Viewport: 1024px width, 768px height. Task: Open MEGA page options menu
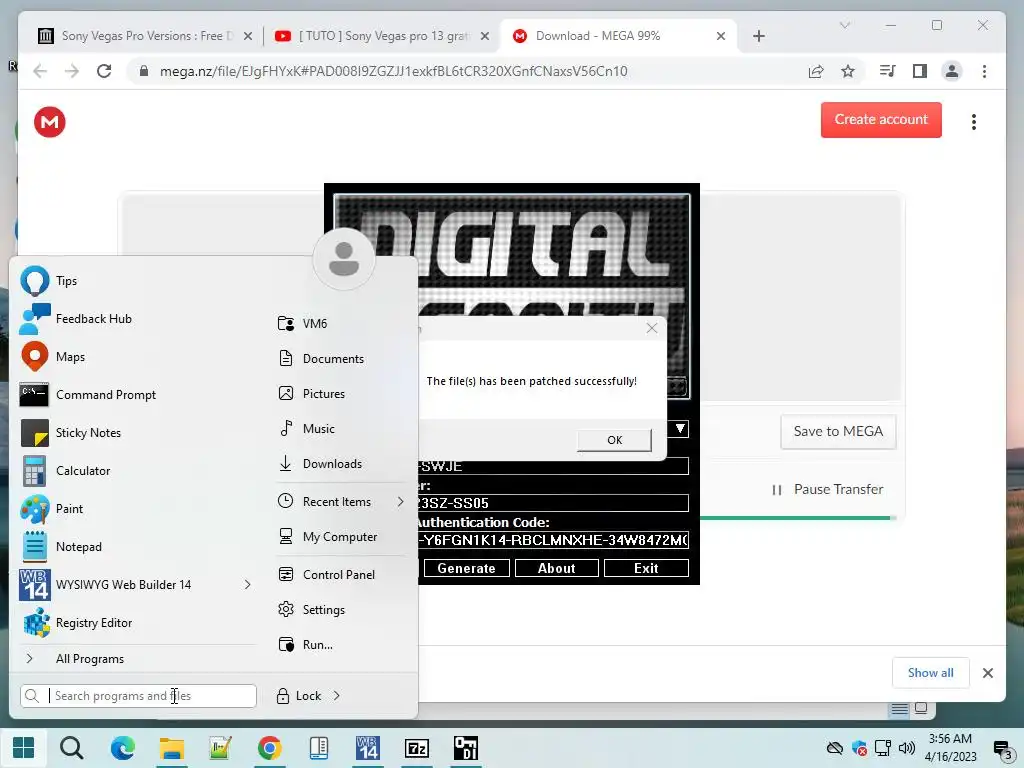click(974, 122)
